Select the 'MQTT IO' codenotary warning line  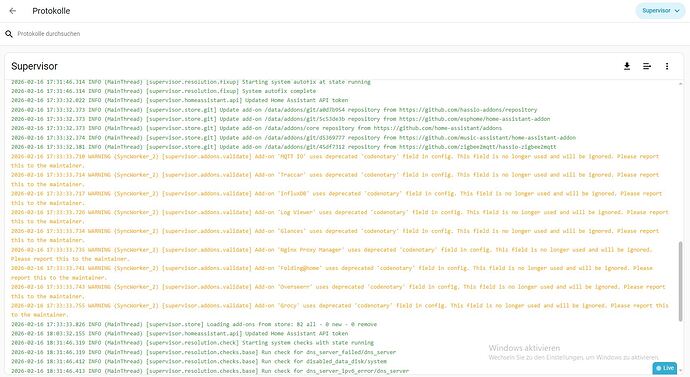335,161
